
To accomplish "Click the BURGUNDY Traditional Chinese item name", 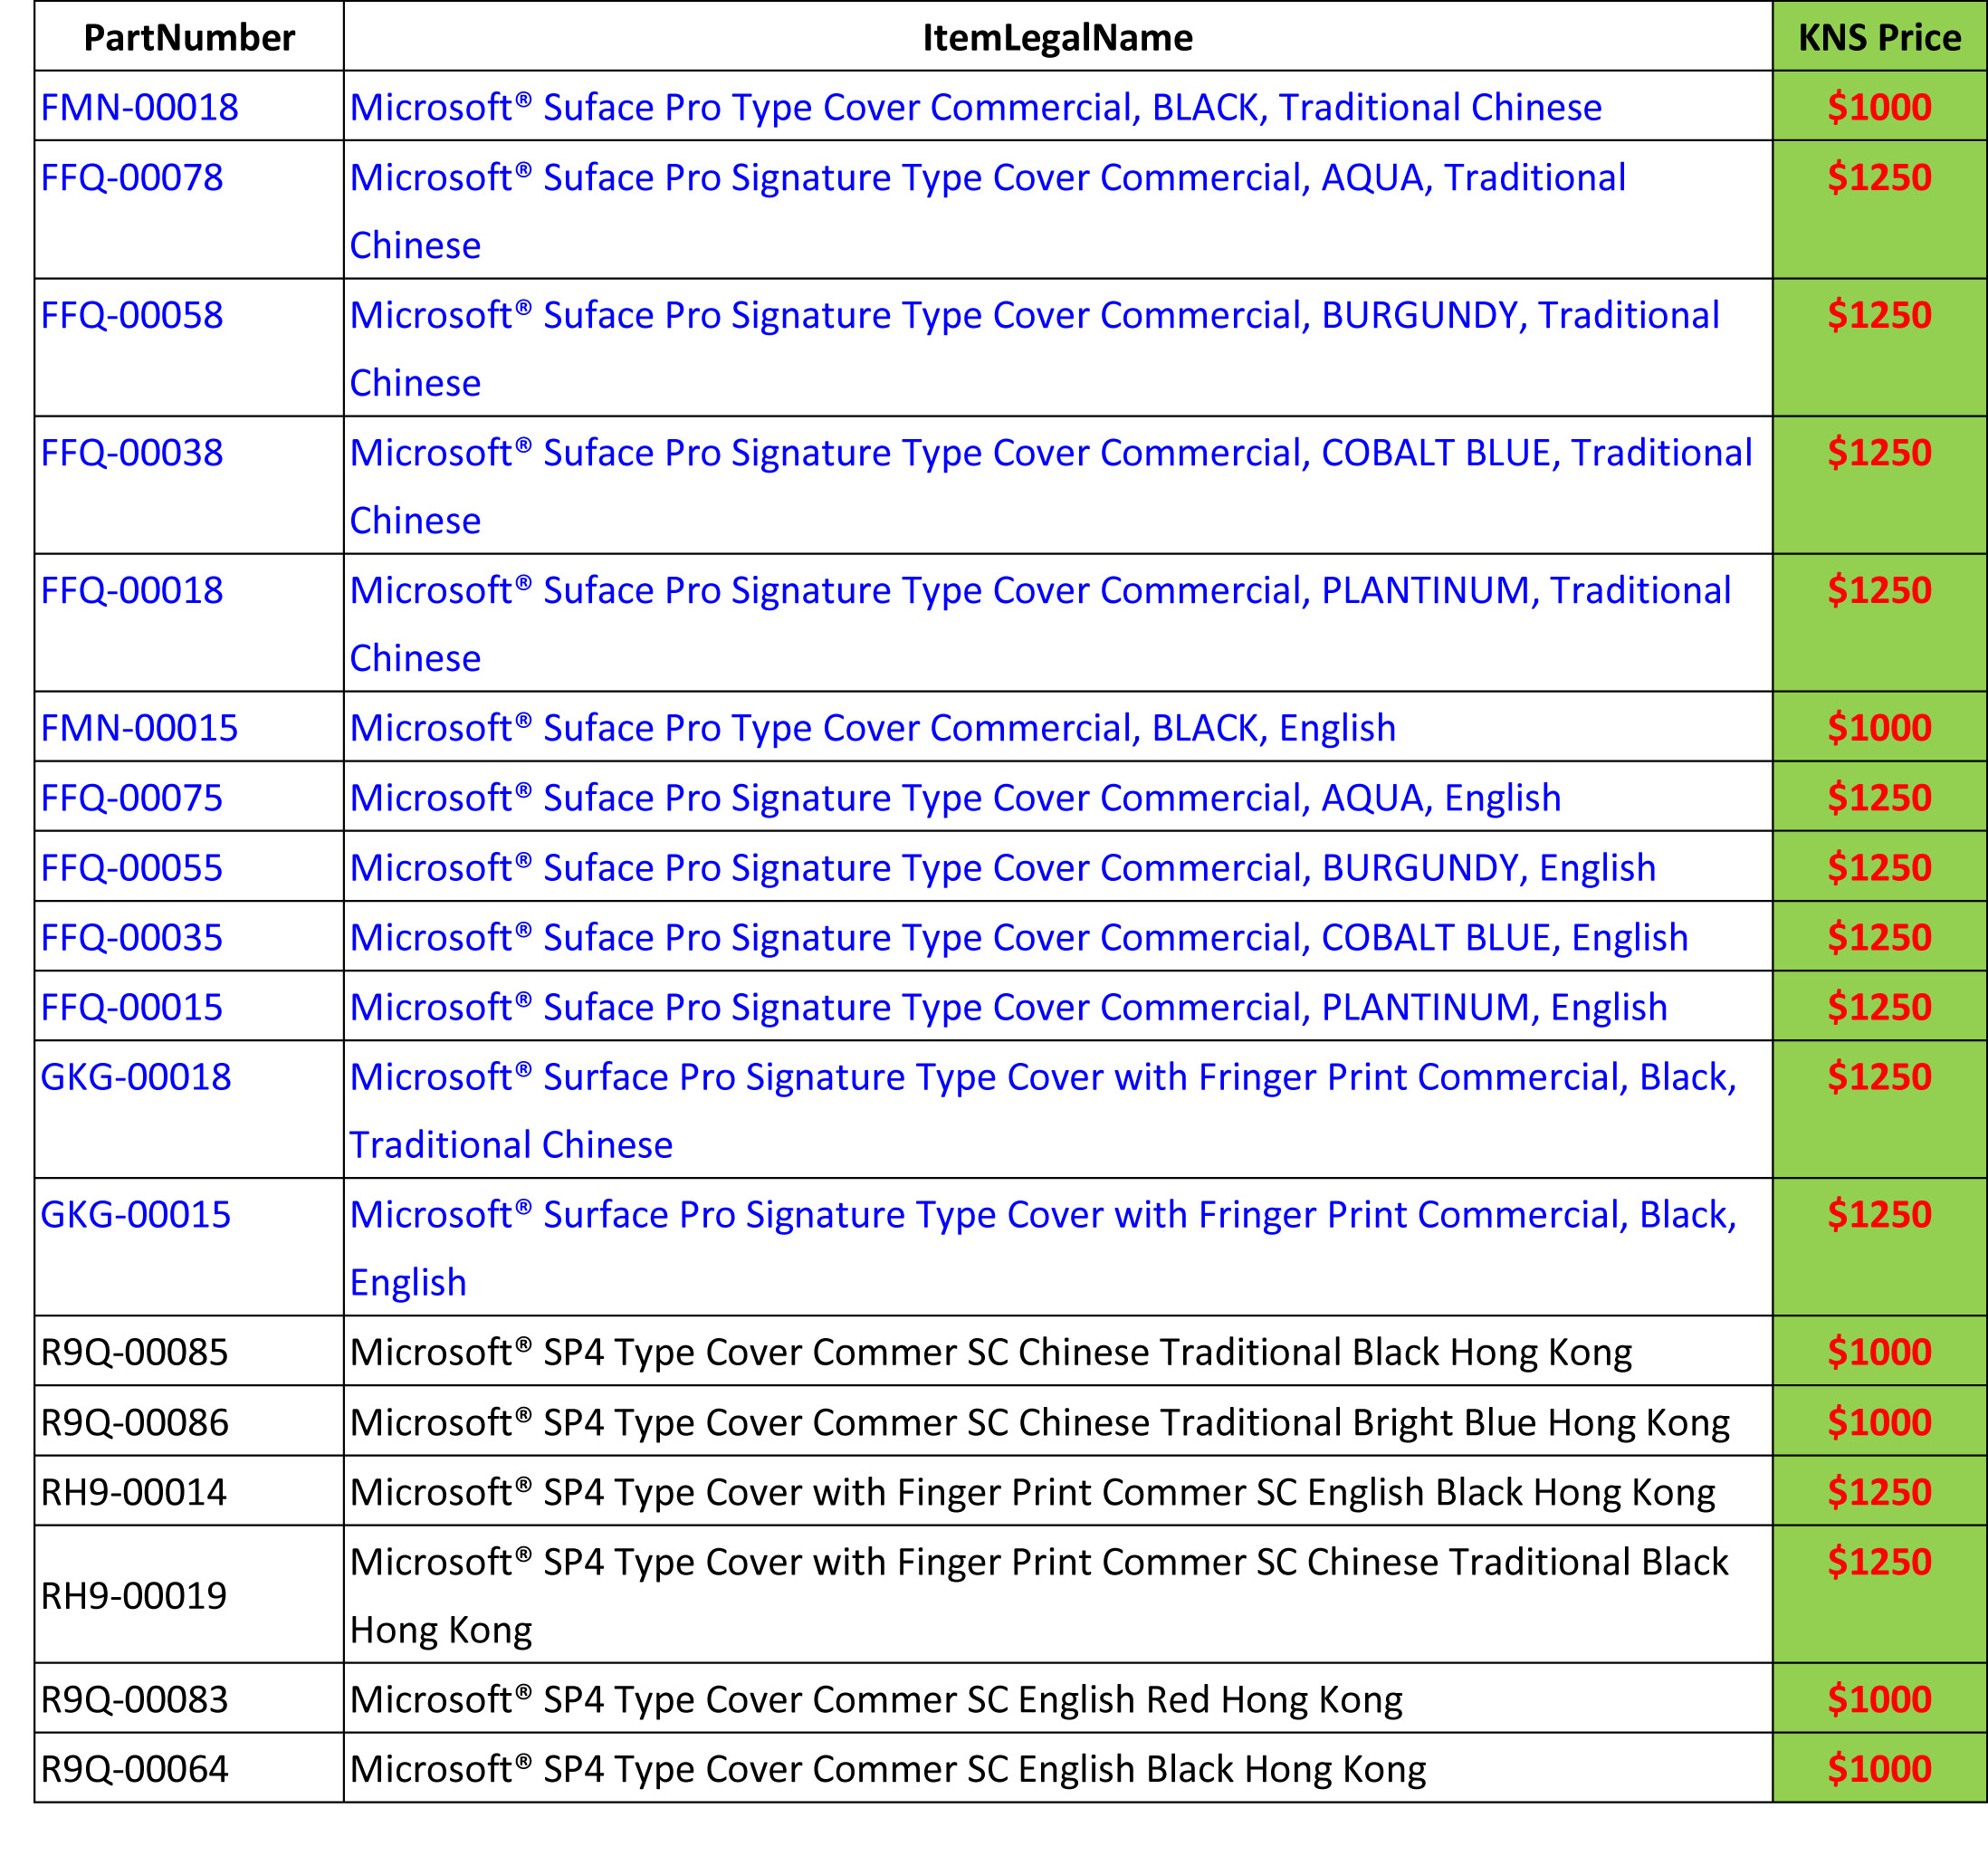I will point(1035,349).
